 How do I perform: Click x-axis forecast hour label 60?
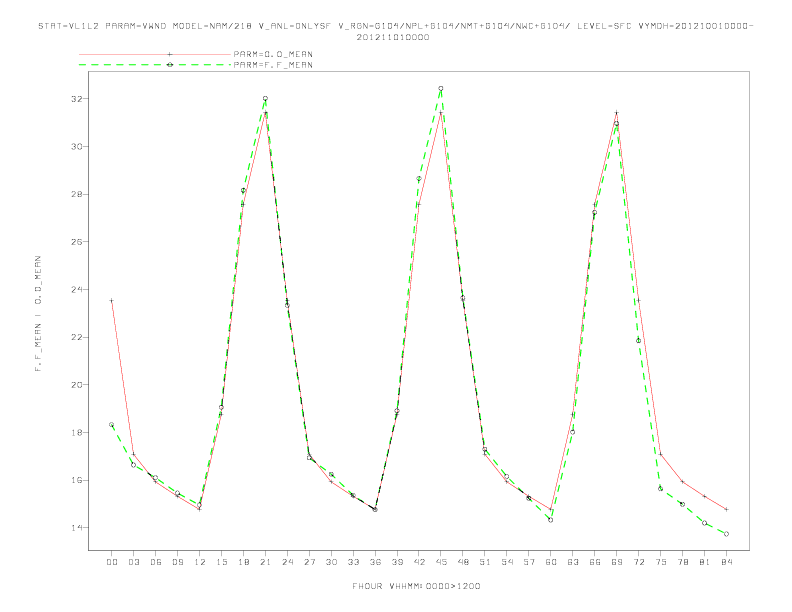coord(551,562)
